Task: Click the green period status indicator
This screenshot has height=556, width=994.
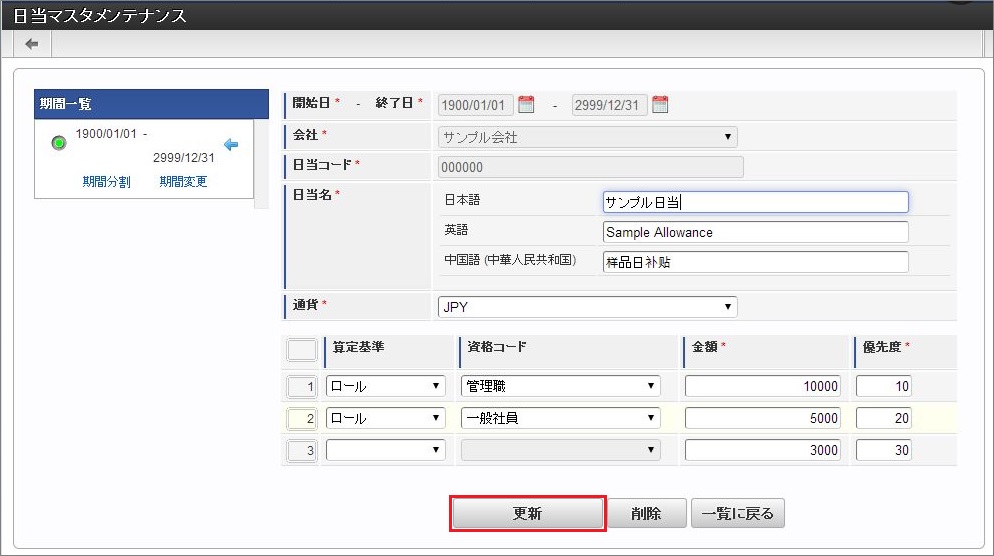Action: tap(59, 143)
